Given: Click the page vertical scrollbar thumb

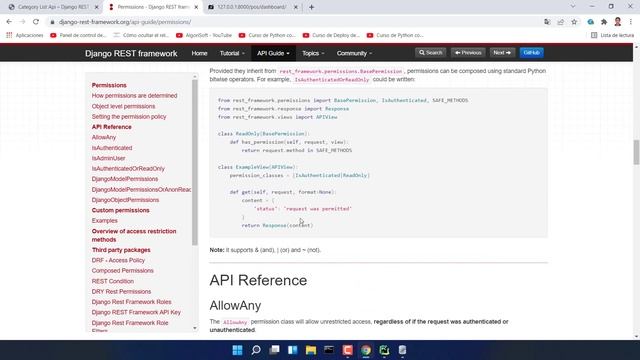Looking at the screenshot, I should tap(636, 152).
